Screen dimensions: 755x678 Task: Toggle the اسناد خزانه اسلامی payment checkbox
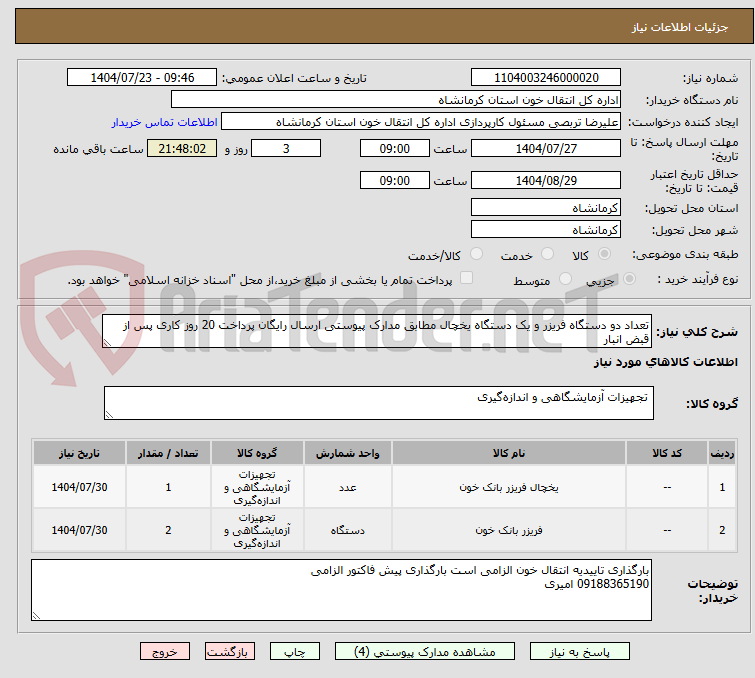point(466,279)
